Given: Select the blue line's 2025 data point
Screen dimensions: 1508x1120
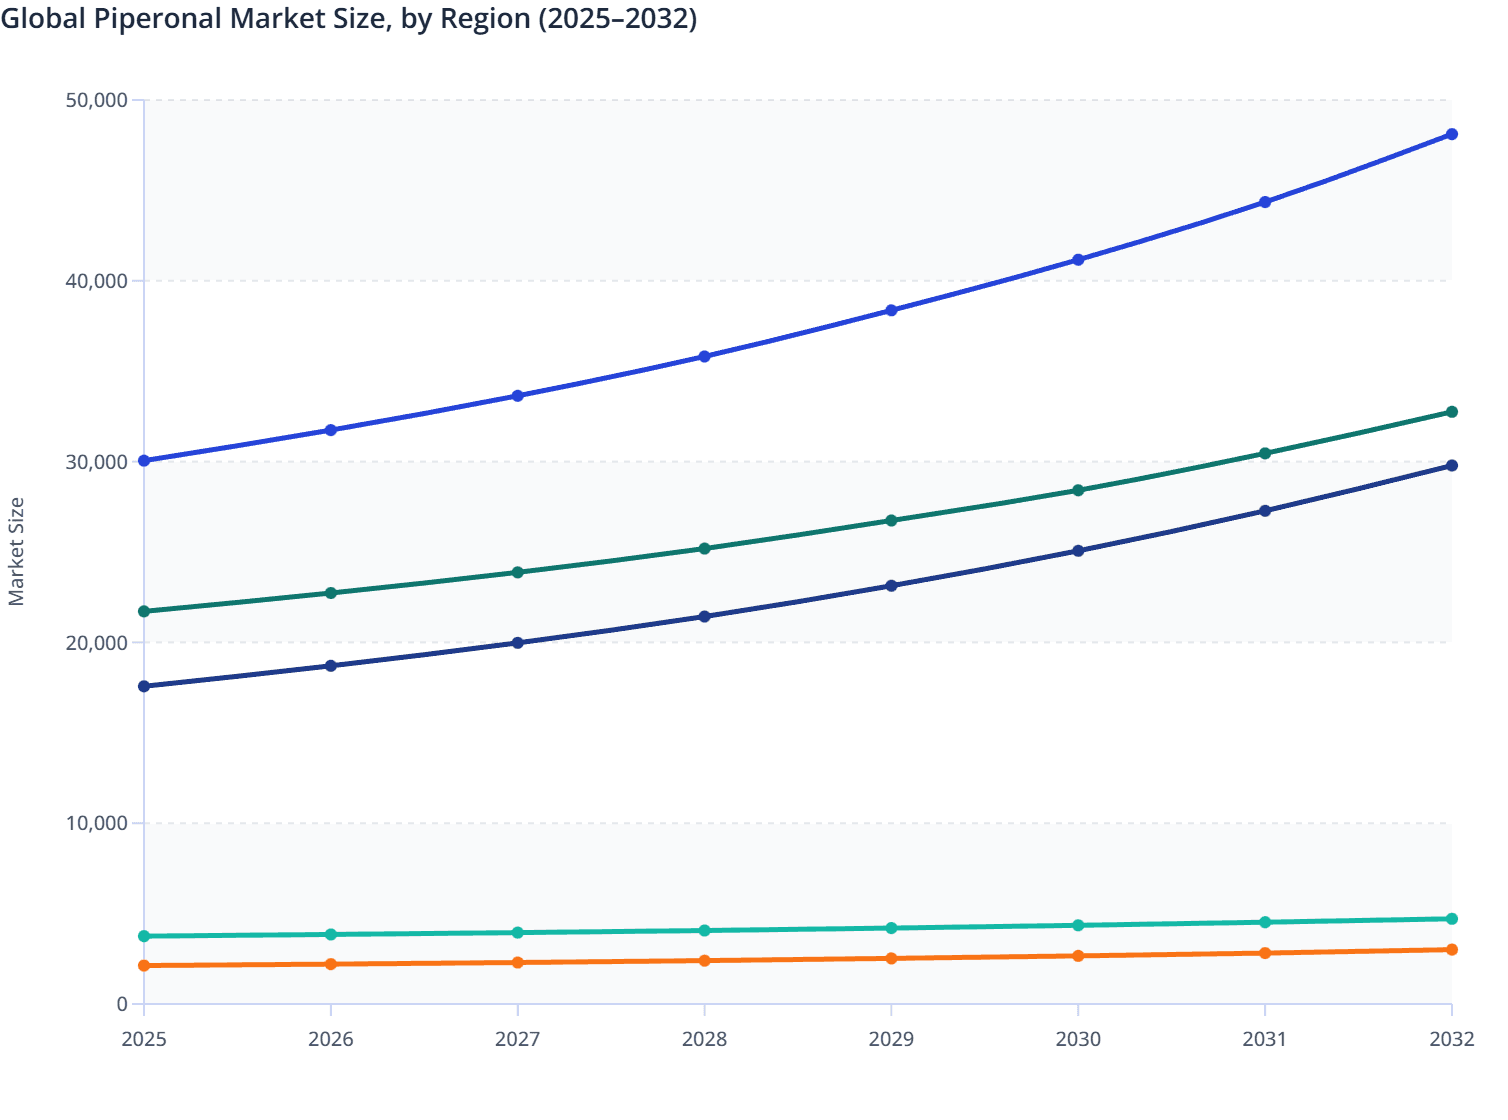Looking at the screenshot, I should point(142,460).
